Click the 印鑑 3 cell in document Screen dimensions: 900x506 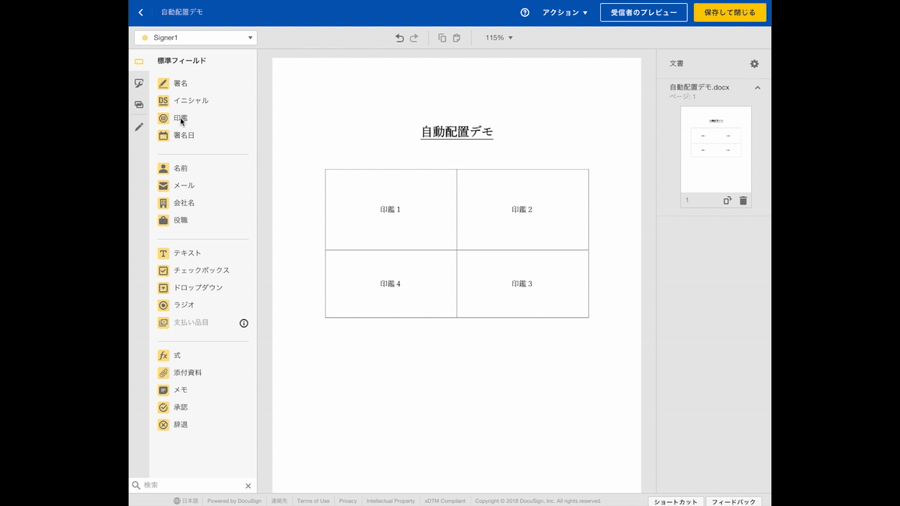tap(522, 283)
